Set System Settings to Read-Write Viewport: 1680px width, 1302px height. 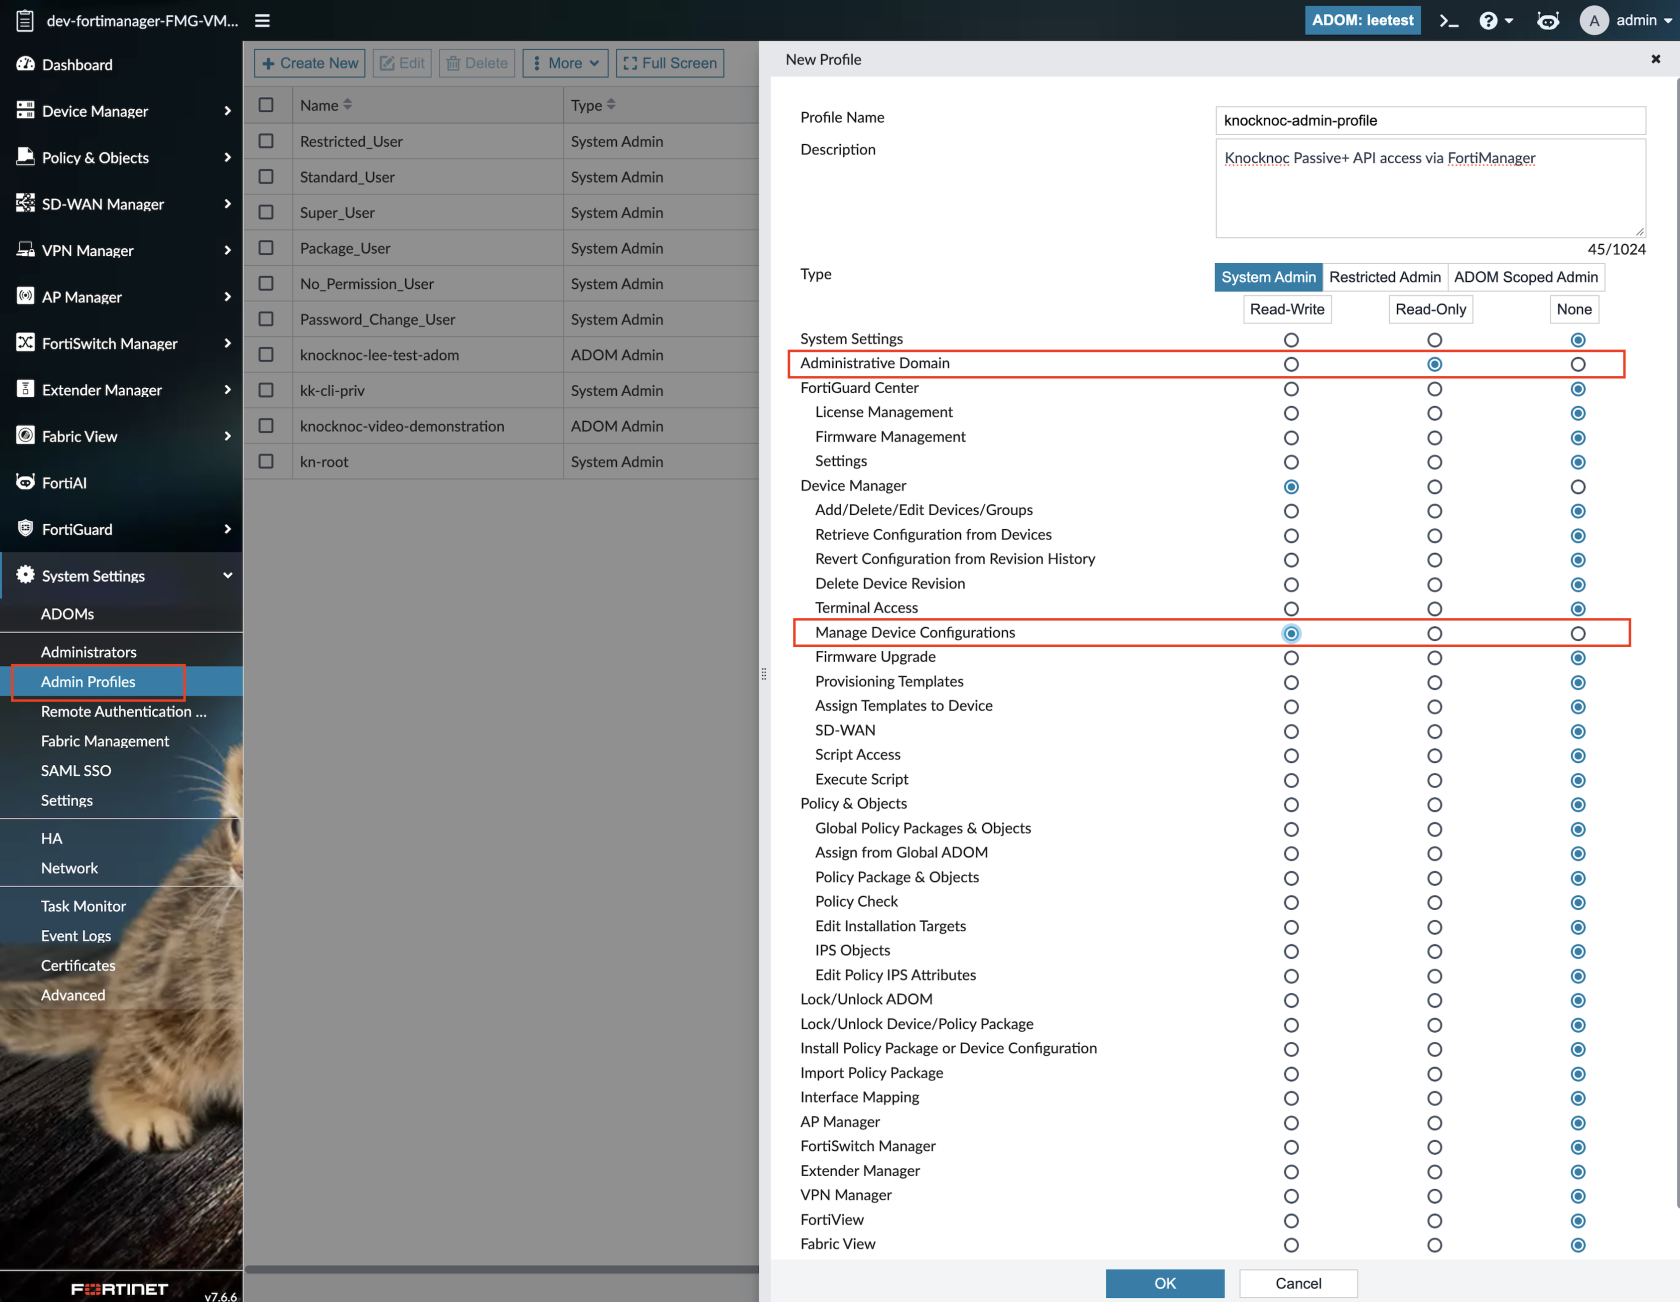coord(1291,340)
